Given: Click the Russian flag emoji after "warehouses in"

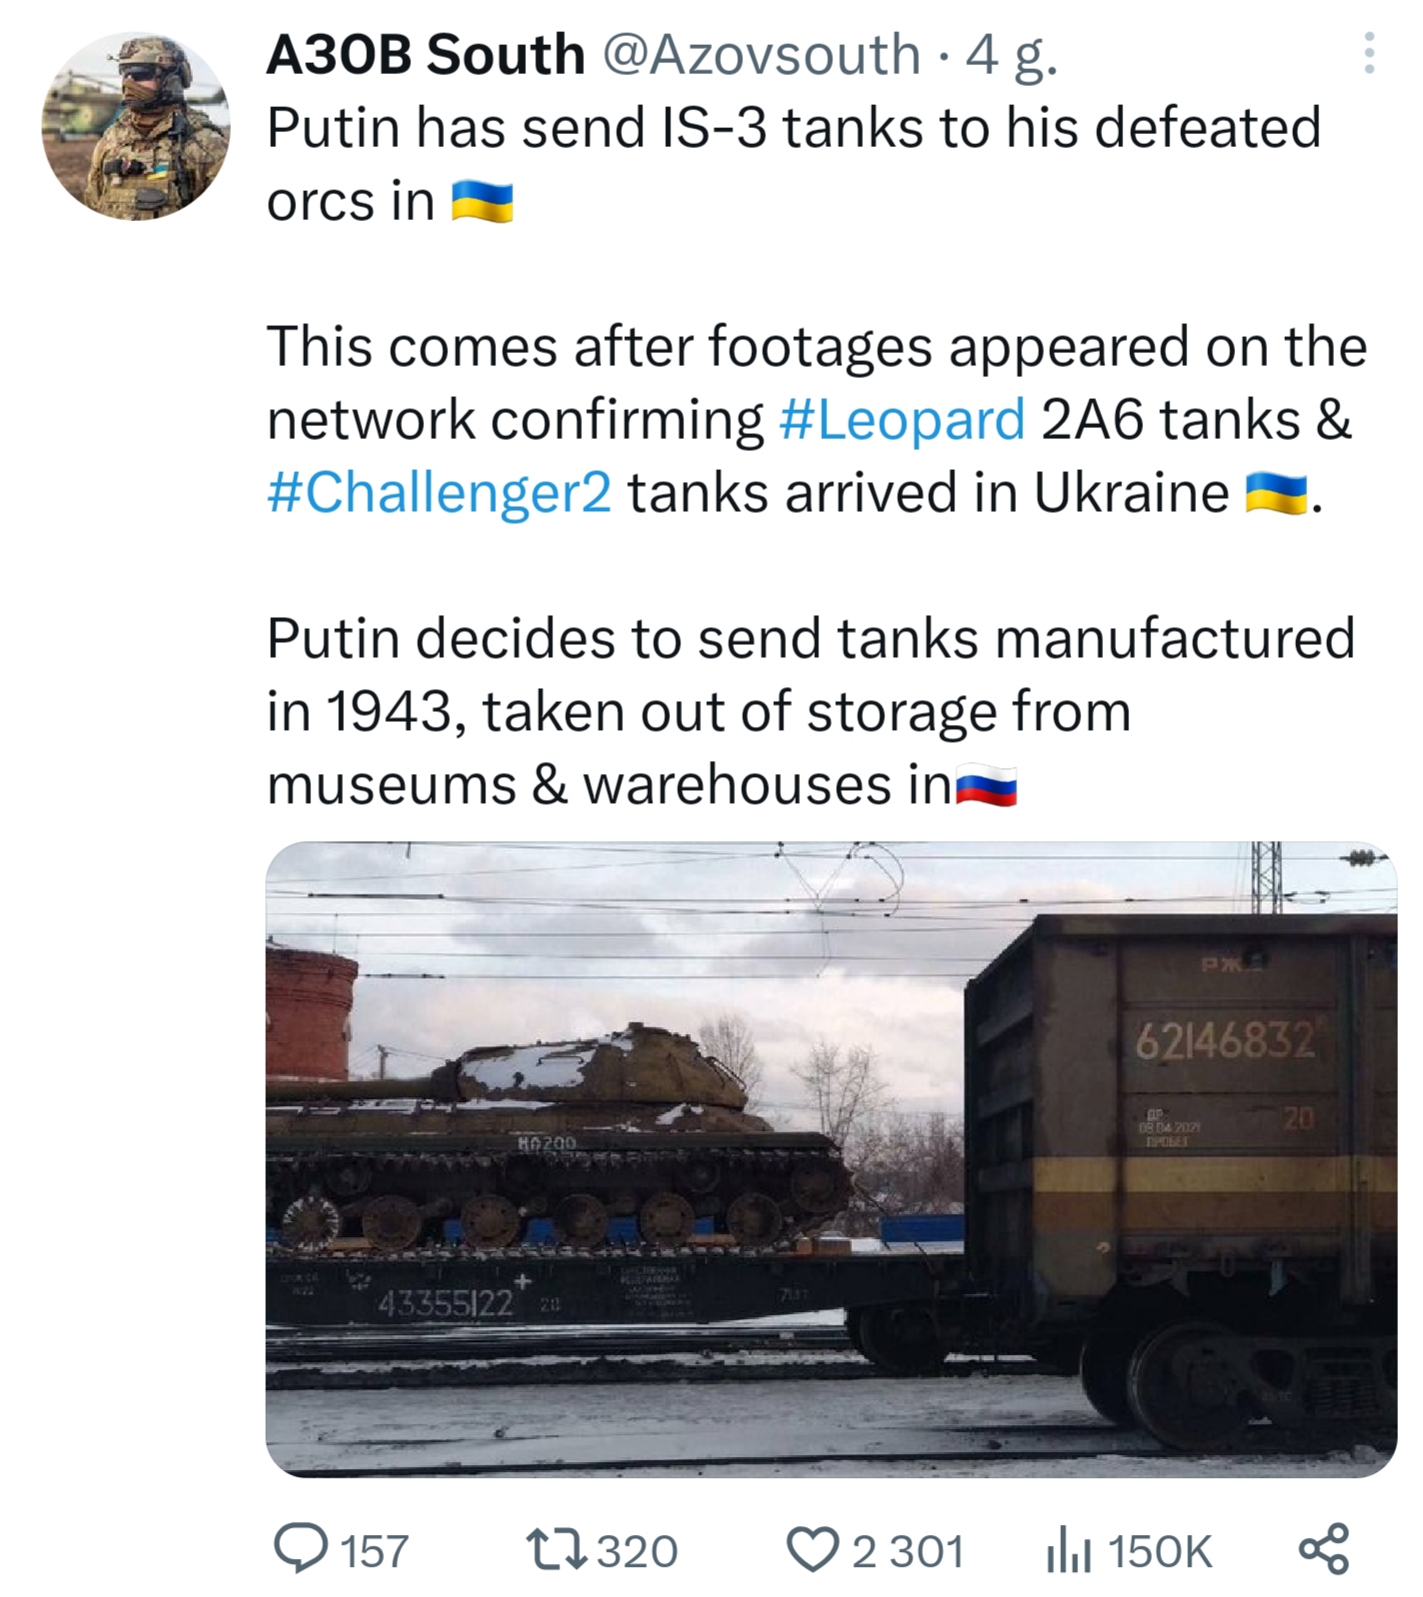Looking at the screenshot, I should [986, 785].
